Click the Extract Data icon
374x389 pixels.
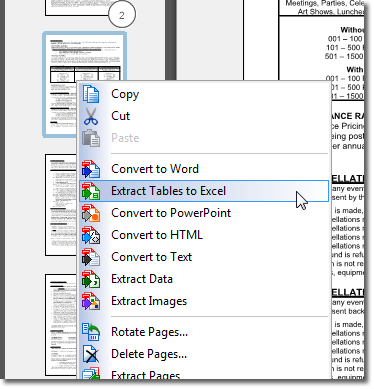coord(91,279)
